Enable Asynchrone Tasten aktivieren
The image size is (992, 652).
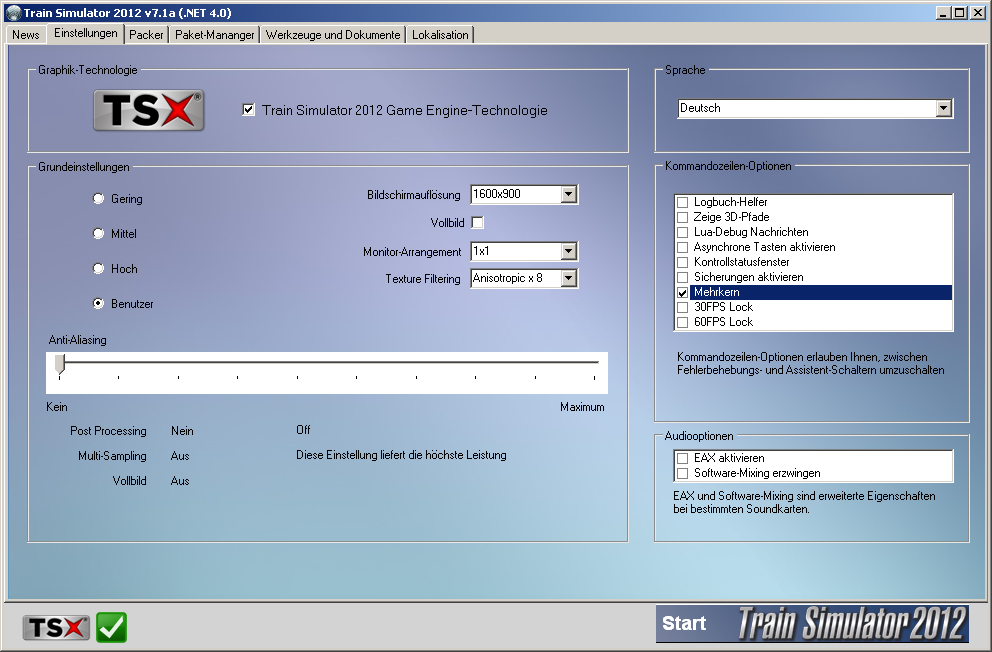coord(683,247)
